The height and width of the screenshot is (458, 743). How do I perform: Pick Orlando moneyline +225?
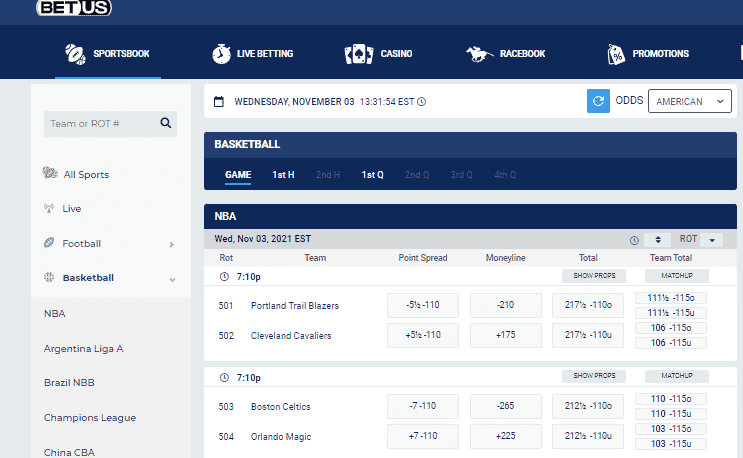[x=506, y=436]
